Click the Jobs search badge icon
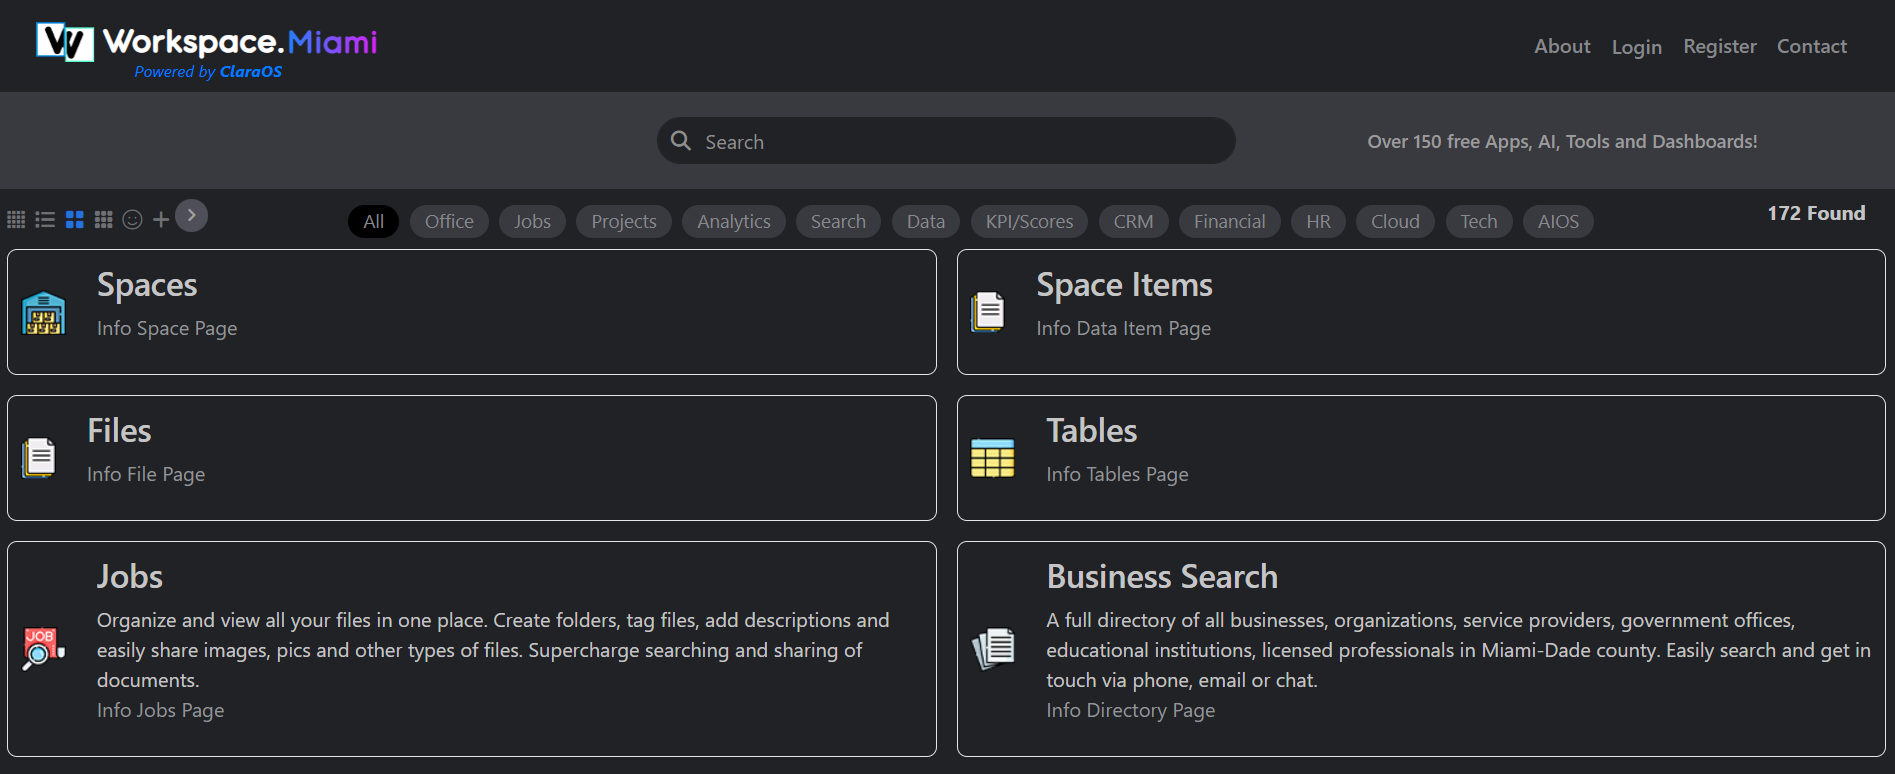The height and width of the screenshot is (774, 1895). pos(43,648)
